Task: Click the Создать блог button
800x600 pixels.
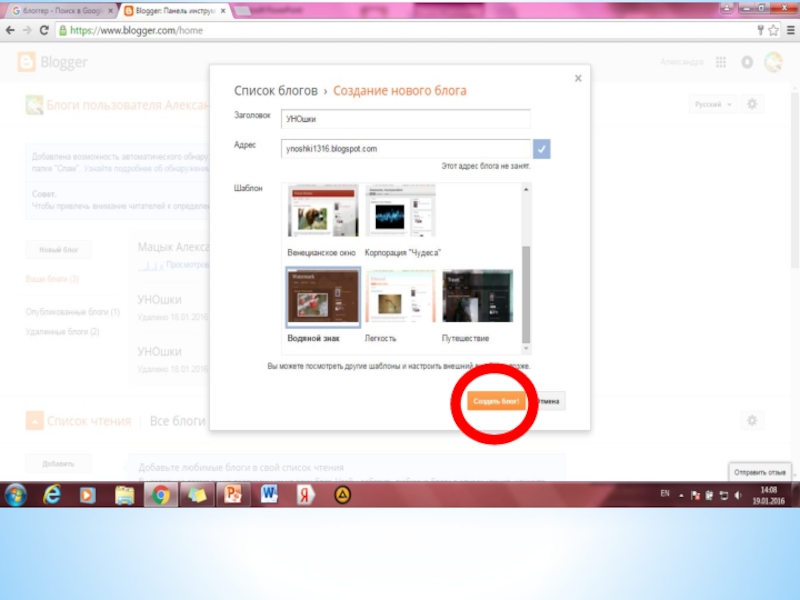Action: [496, 401]
